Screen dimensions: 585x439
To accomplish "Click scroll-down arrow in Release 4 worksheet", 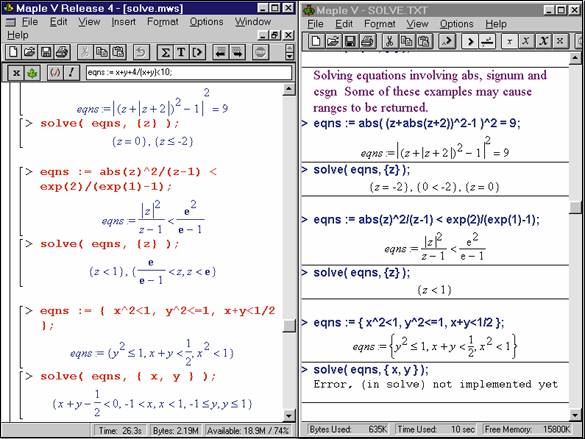I will pos(289,415).
